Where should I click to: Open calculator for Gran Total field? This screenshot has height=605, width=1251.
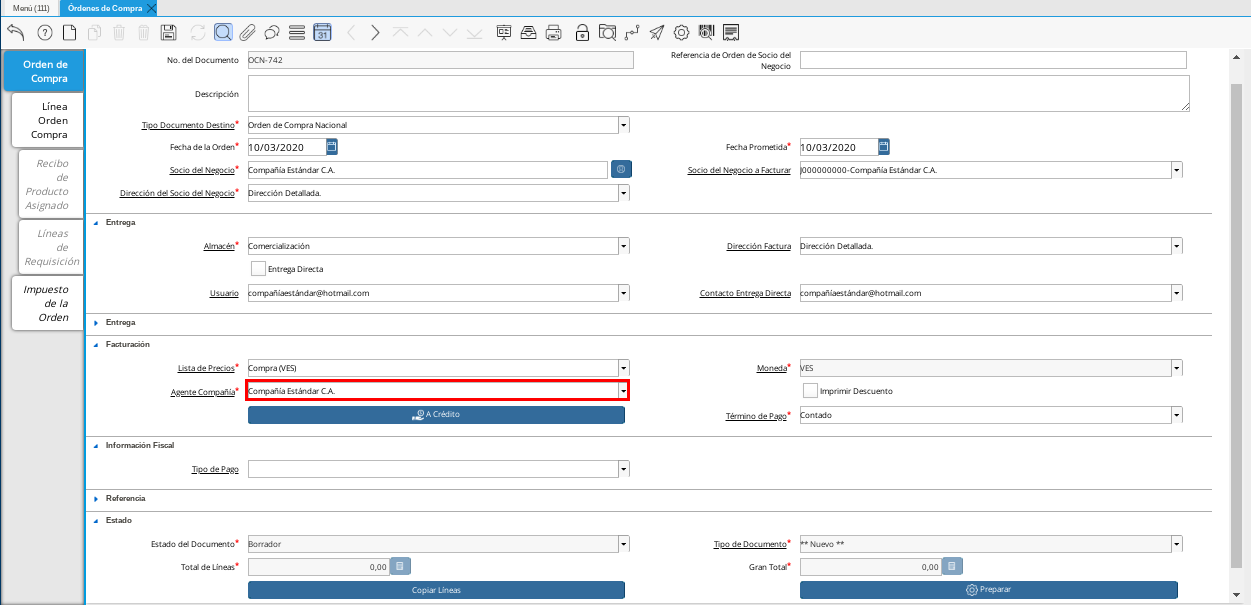[952, 567]
